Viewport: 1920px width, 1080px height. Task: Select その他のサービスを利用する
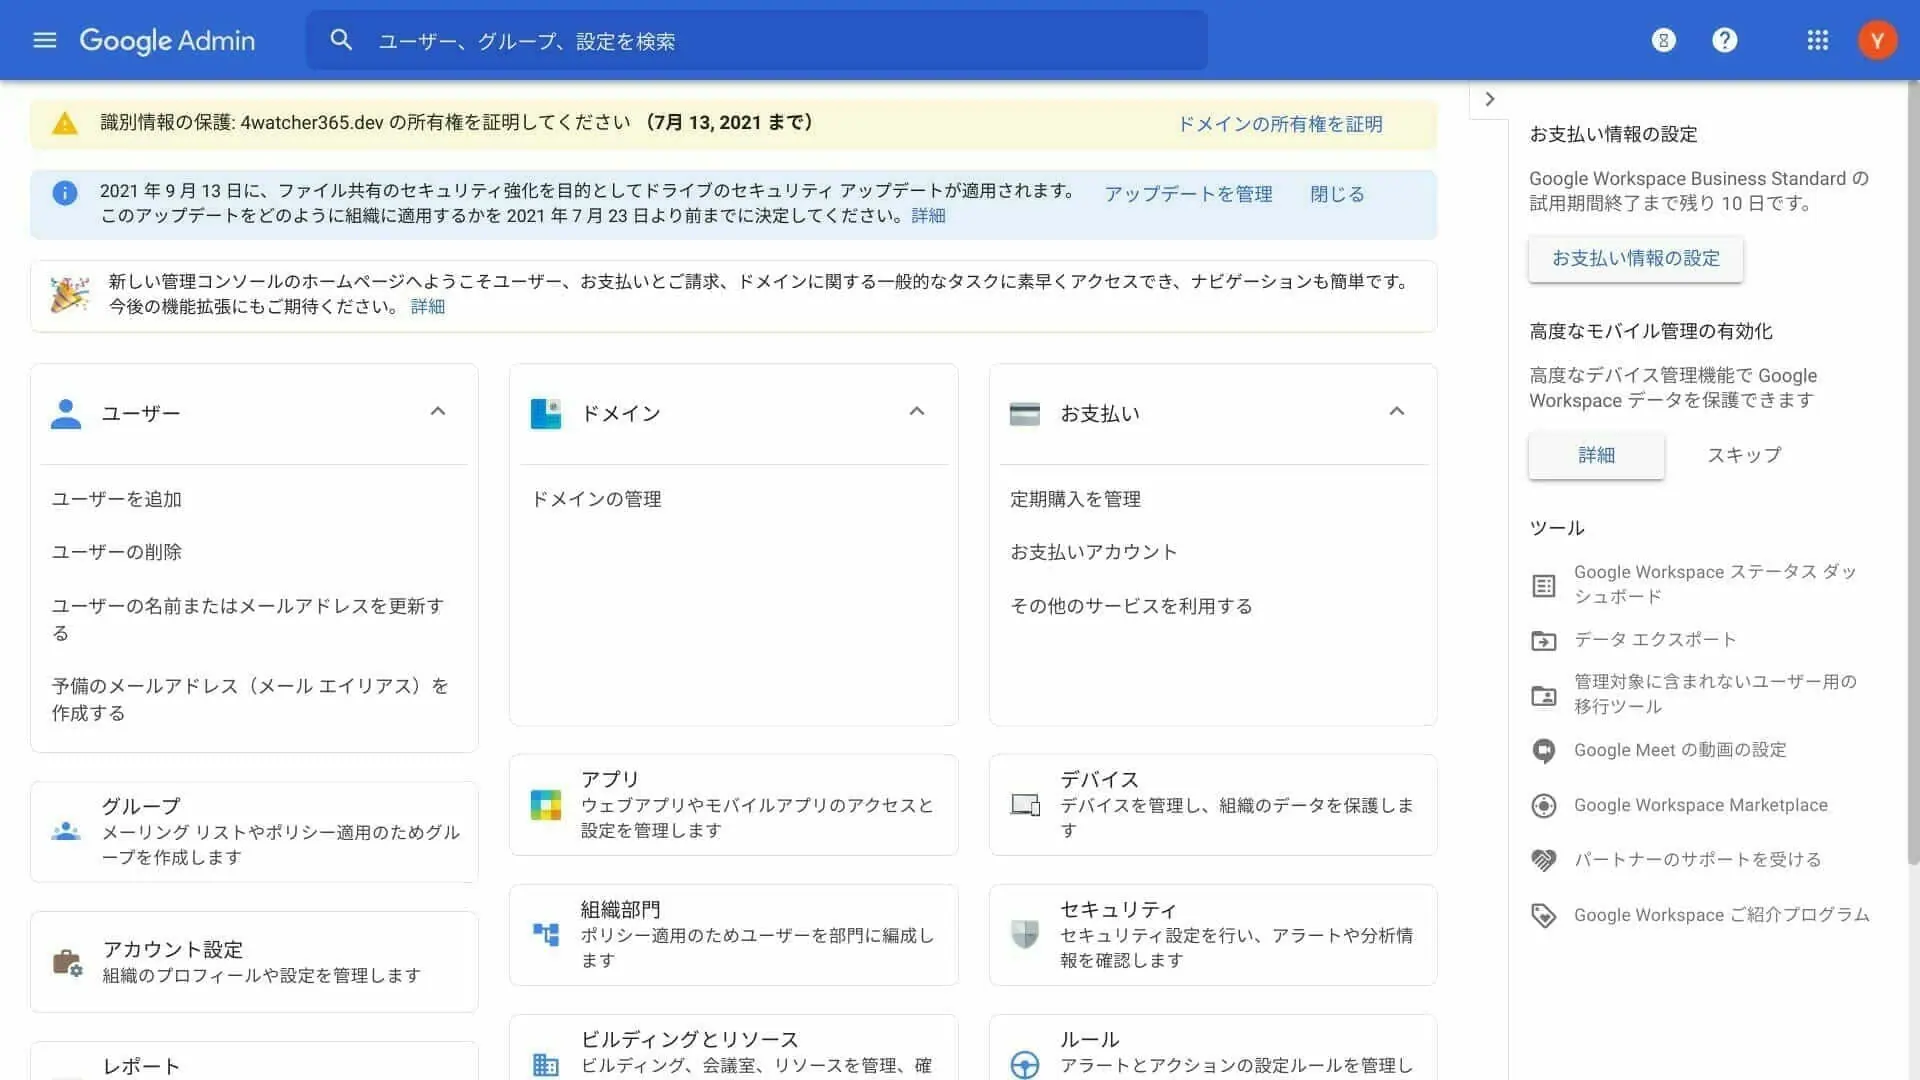click(x=1131, y=606)
